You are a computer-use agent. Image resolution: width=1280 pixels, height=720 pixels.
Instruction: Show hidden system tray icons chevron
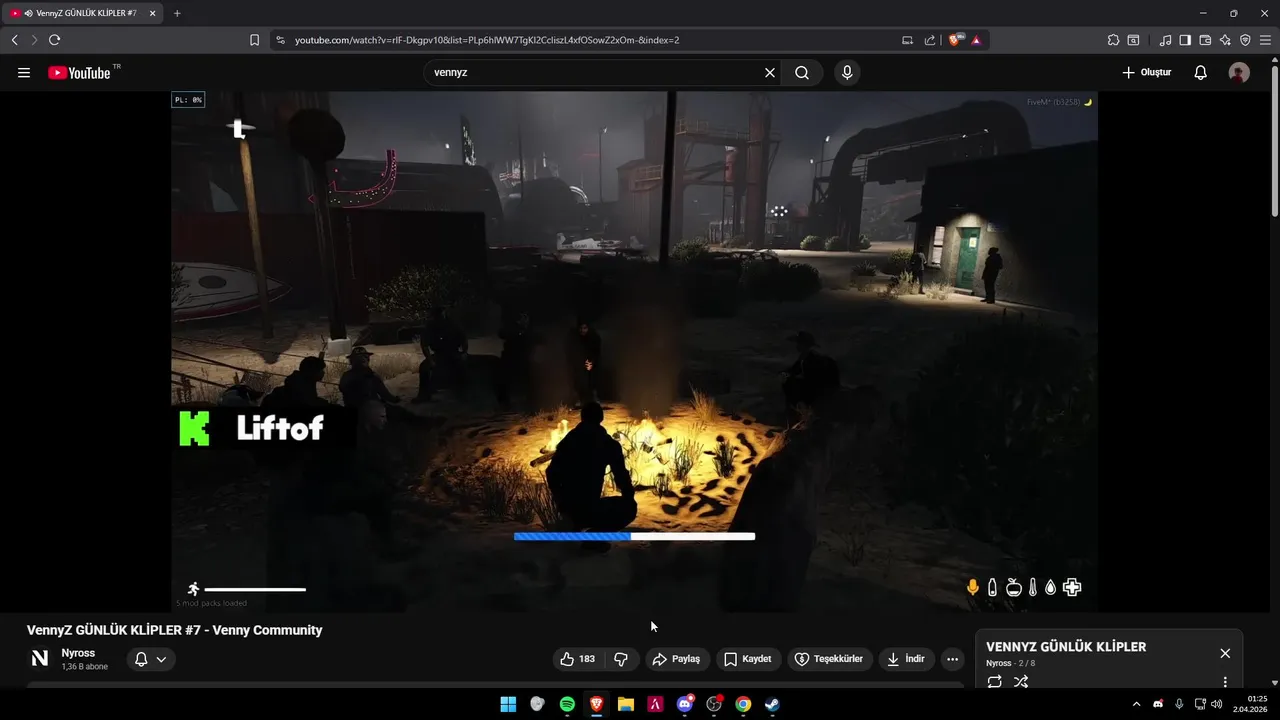pyautogui.click(x=1136, y=704)
